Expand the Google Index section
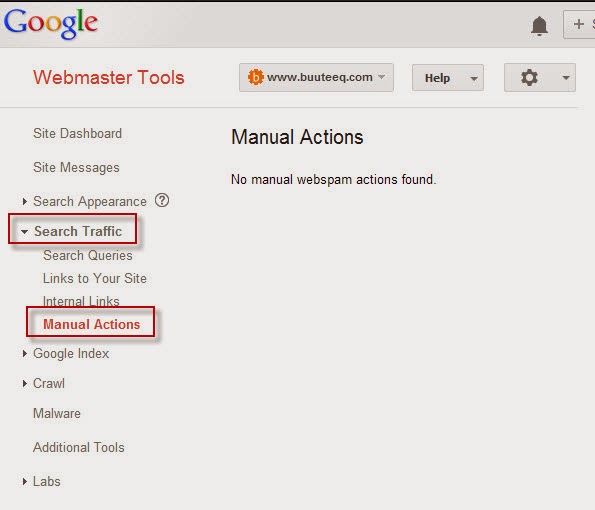 [25, 354]
